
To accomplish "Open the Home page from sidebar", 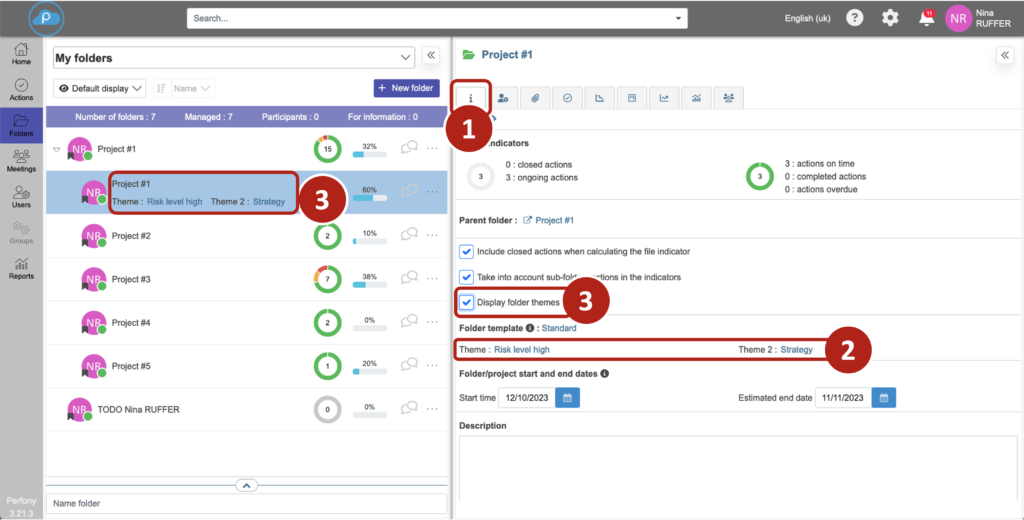I will [x=21, y=54].
